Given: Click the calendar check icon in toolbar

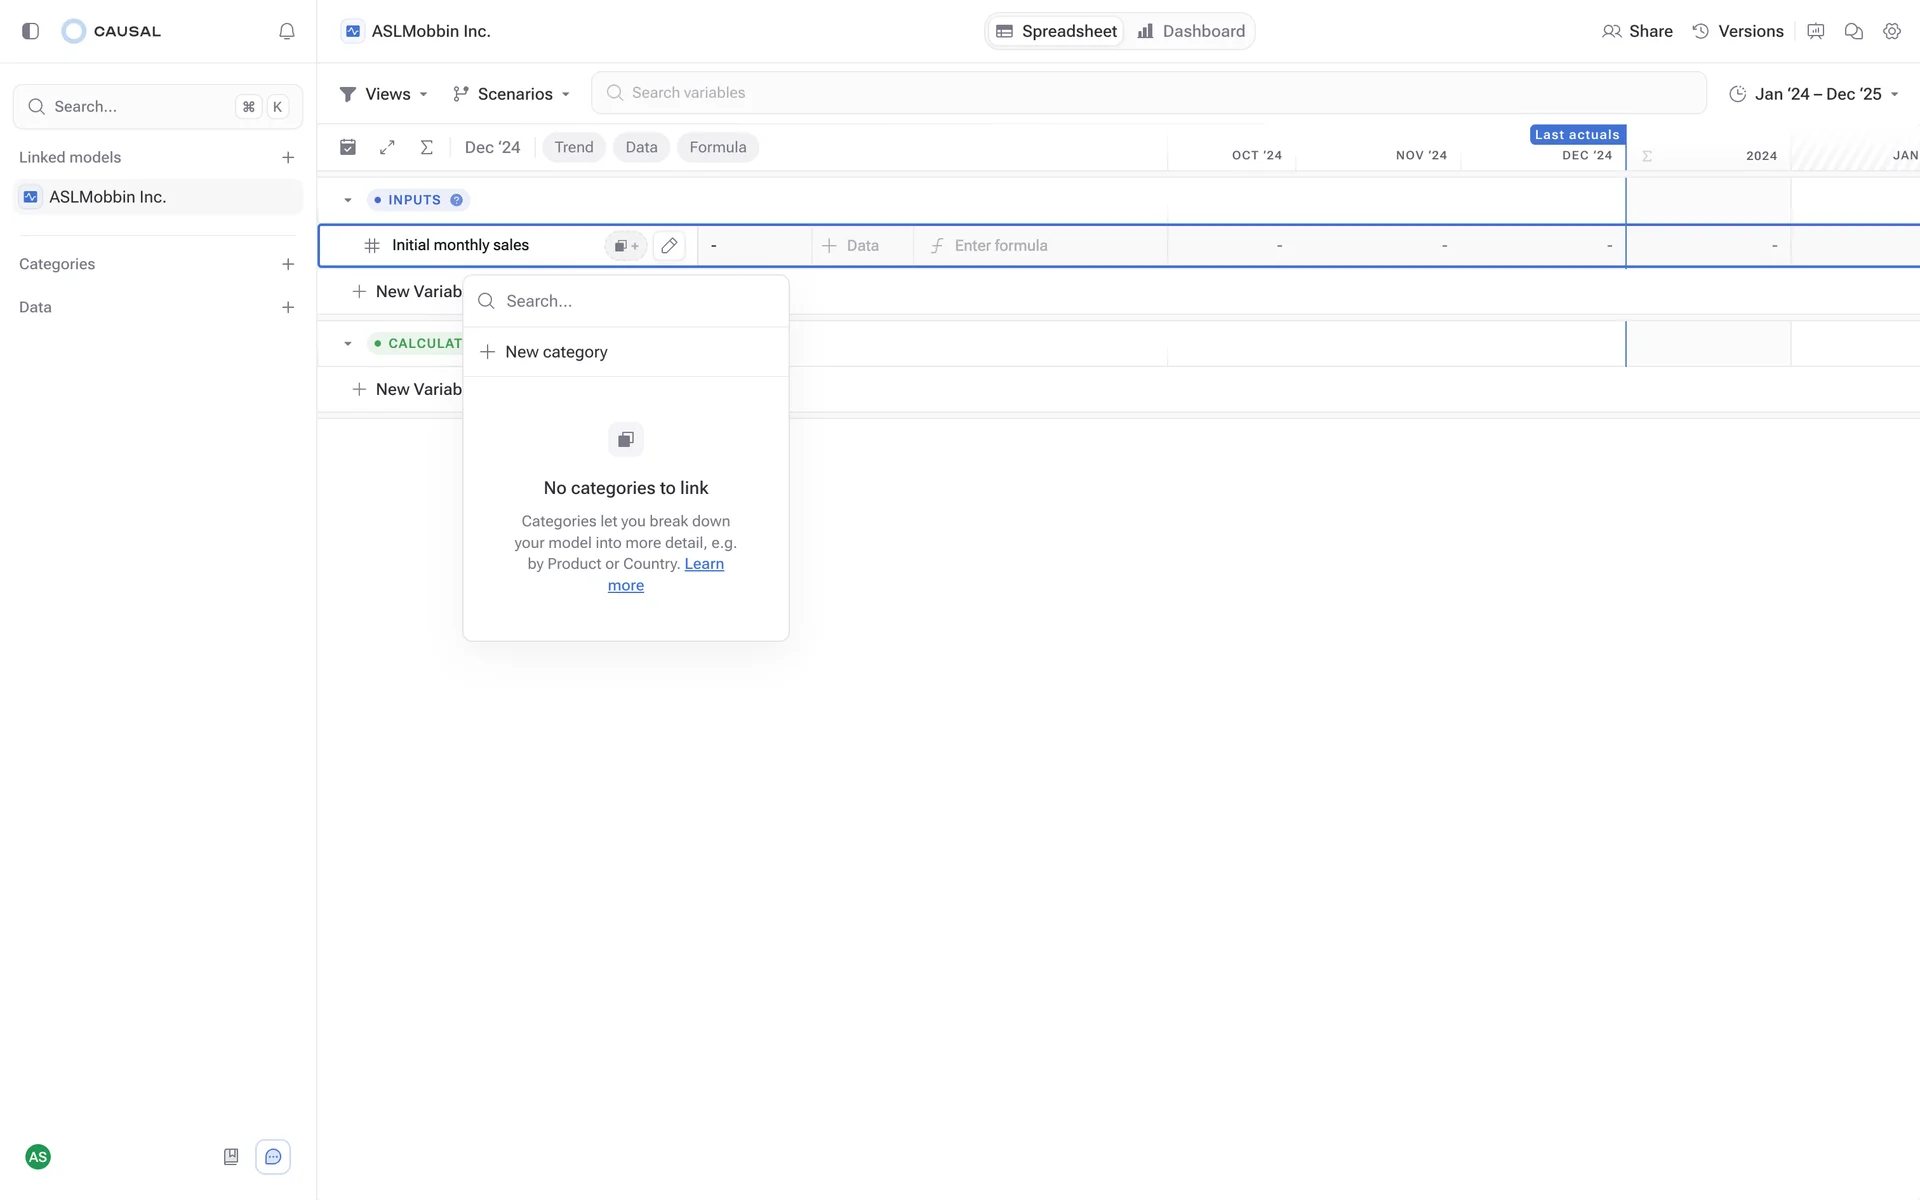Looking at the screenshot, I should pyautogui.click(x=348, y=147).
